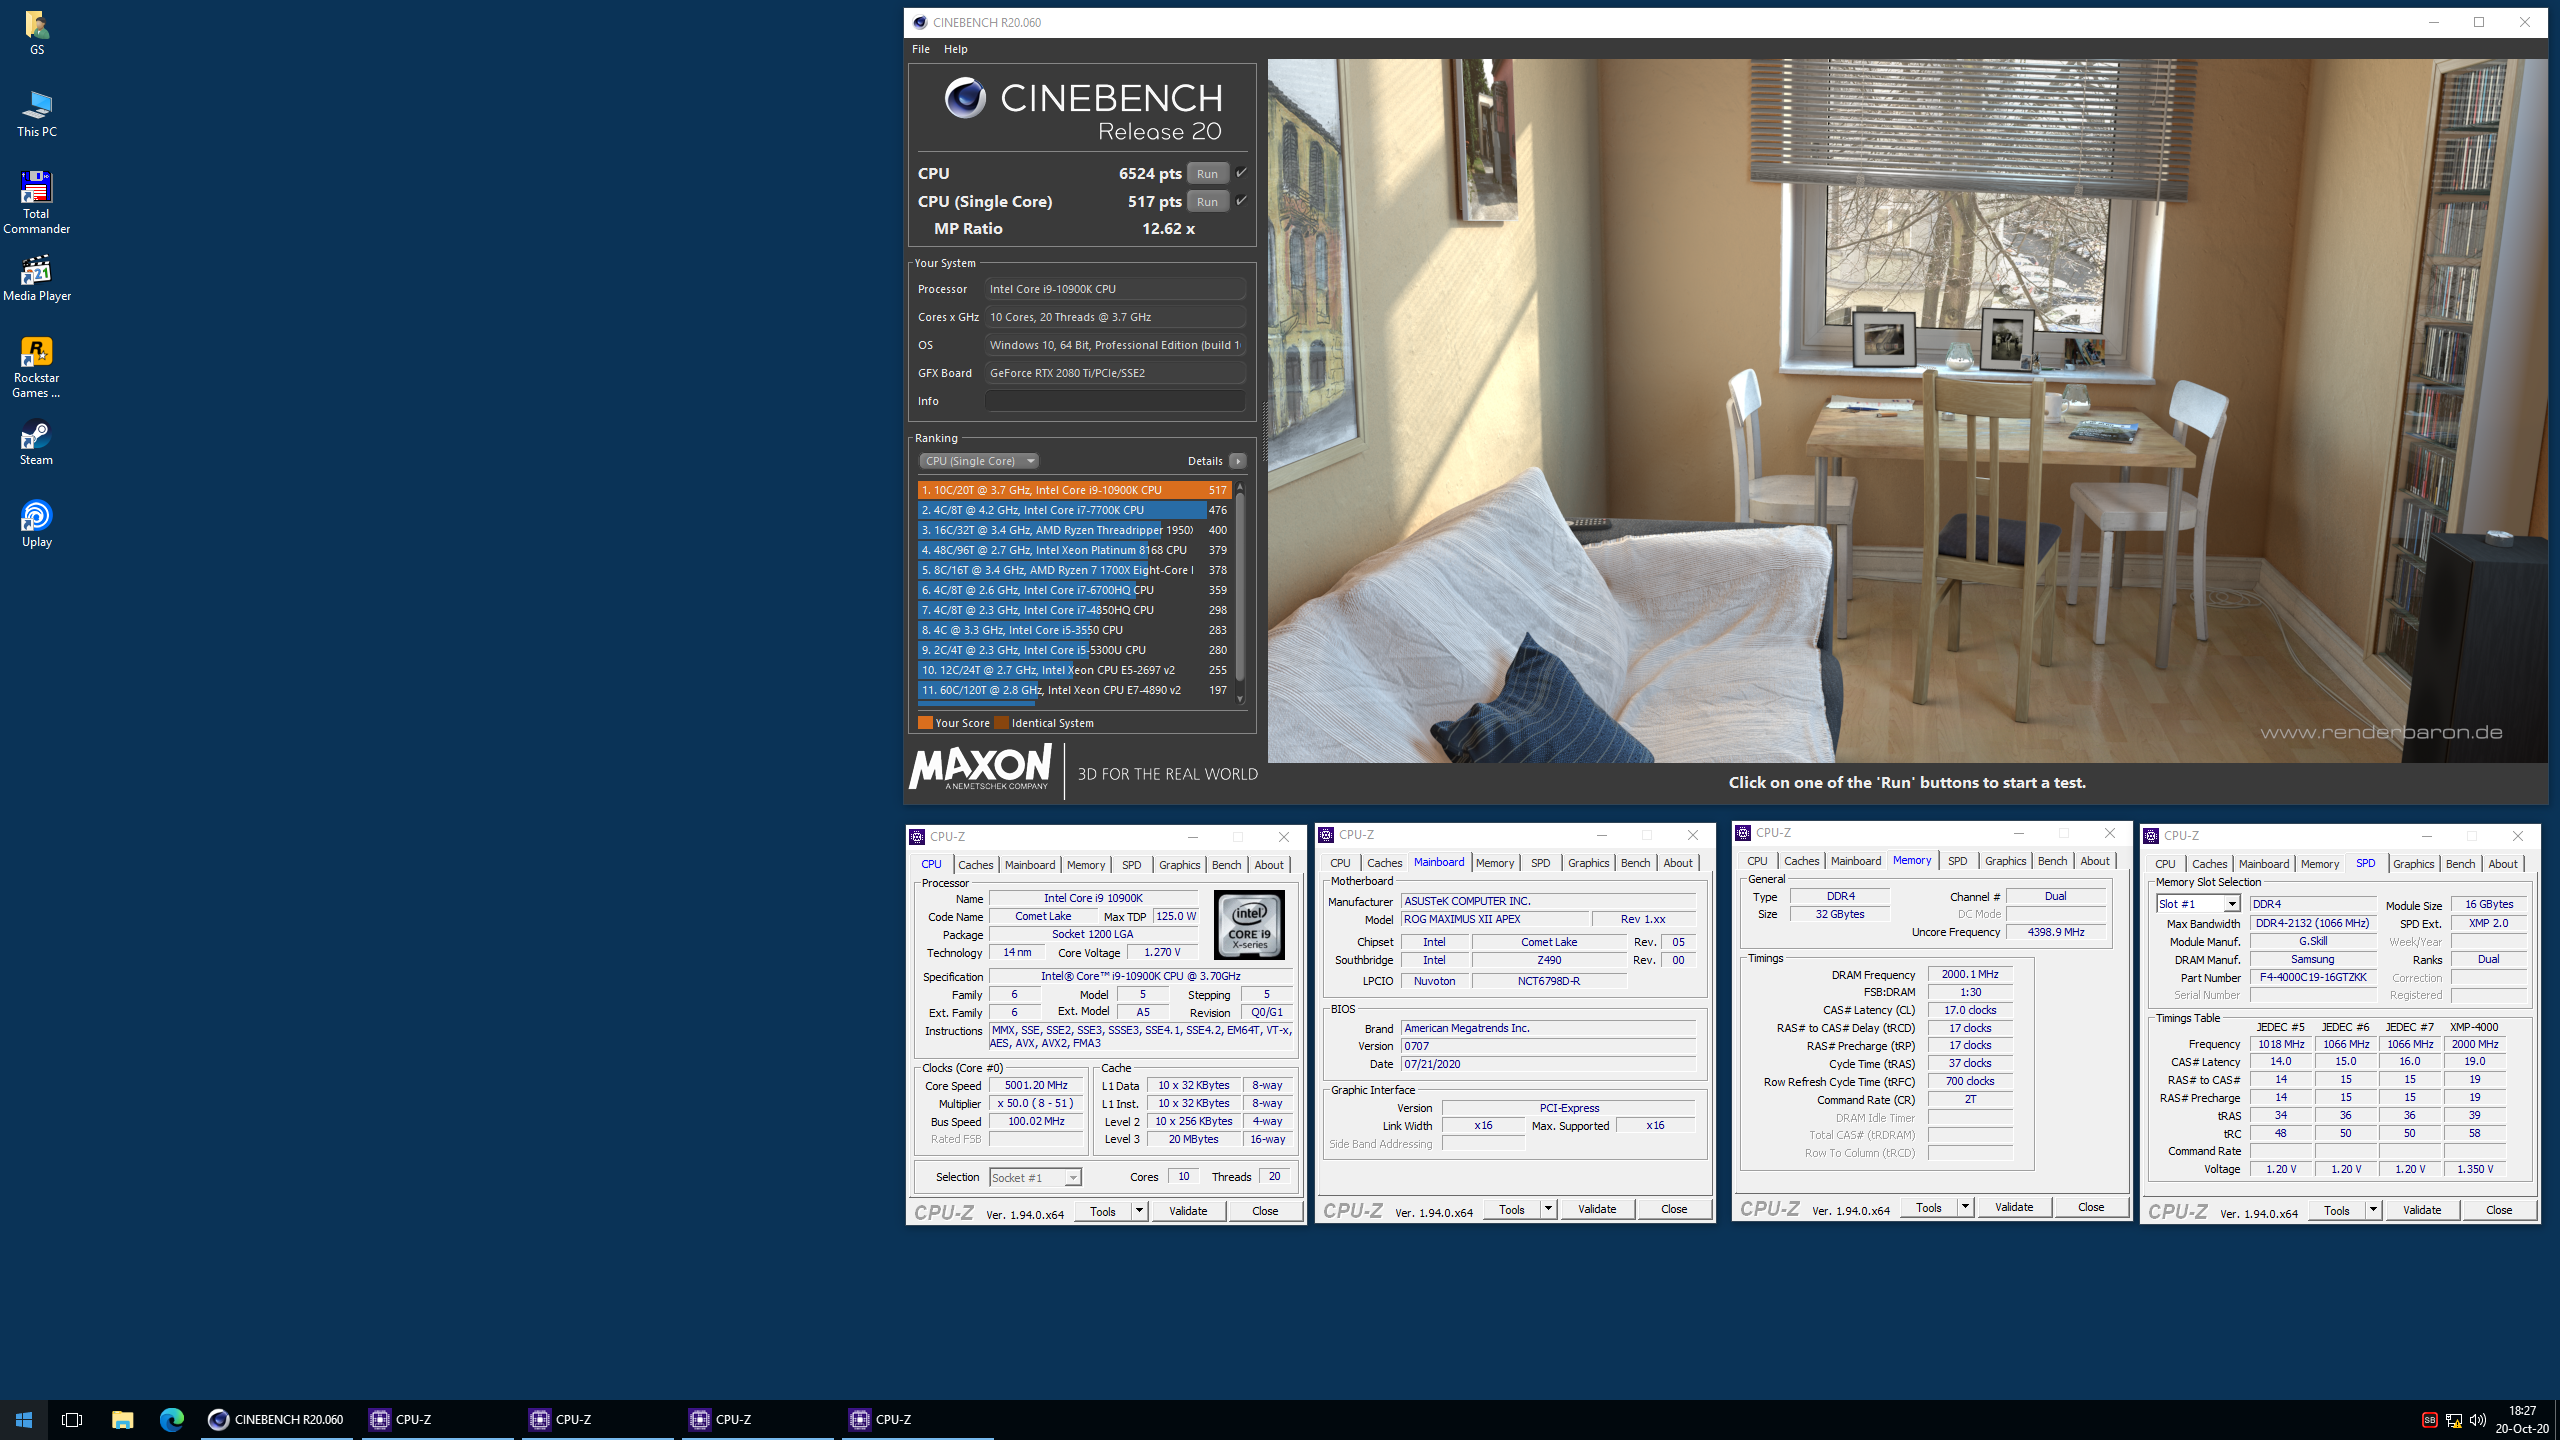Click the network icon in system tray
This screenshot has height=1440, width=2560.
pyautogui.click(x=2453, y=1420)
